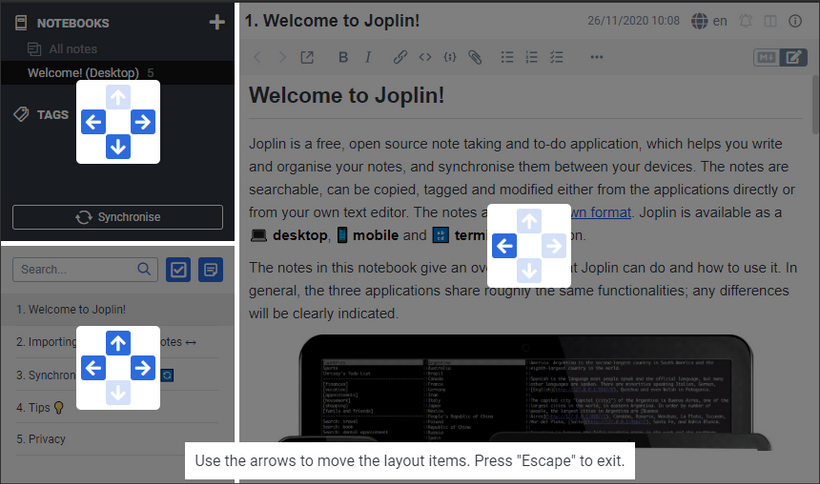Click the note date 26/11/2020 10:08
Screen dimensions: 820x484
pyautogui.click(x=633, y=21)
